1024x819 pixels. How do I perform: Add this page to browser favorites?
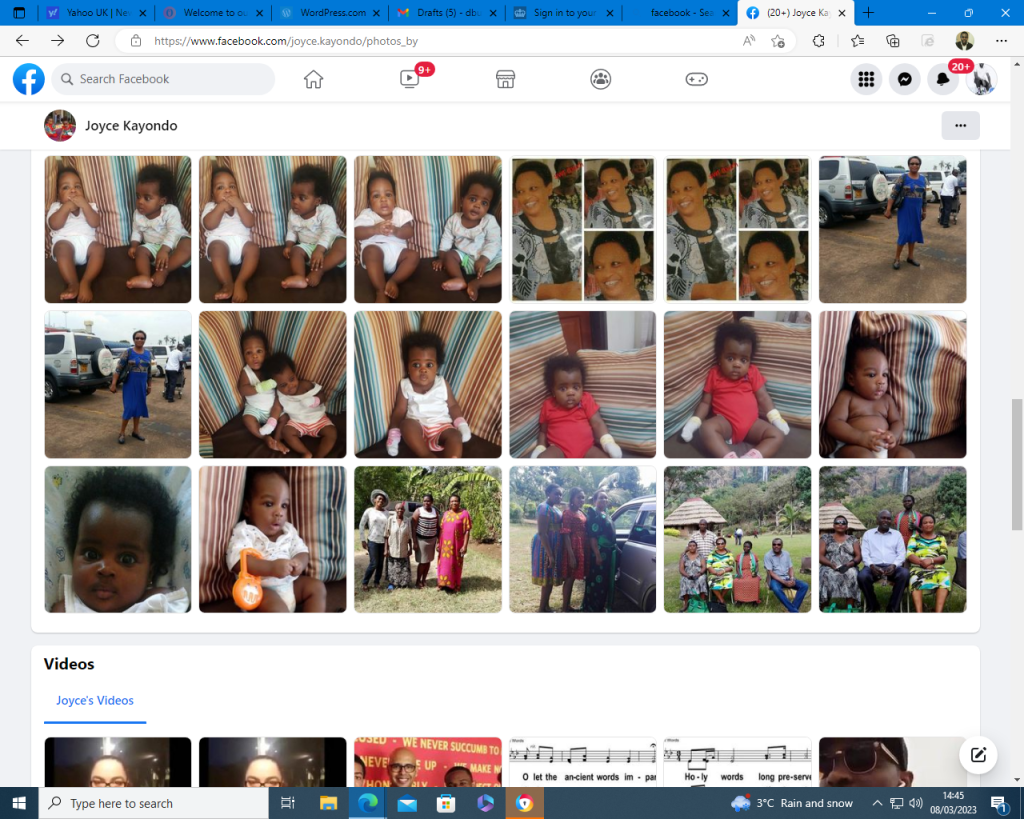tap(778, 41)
